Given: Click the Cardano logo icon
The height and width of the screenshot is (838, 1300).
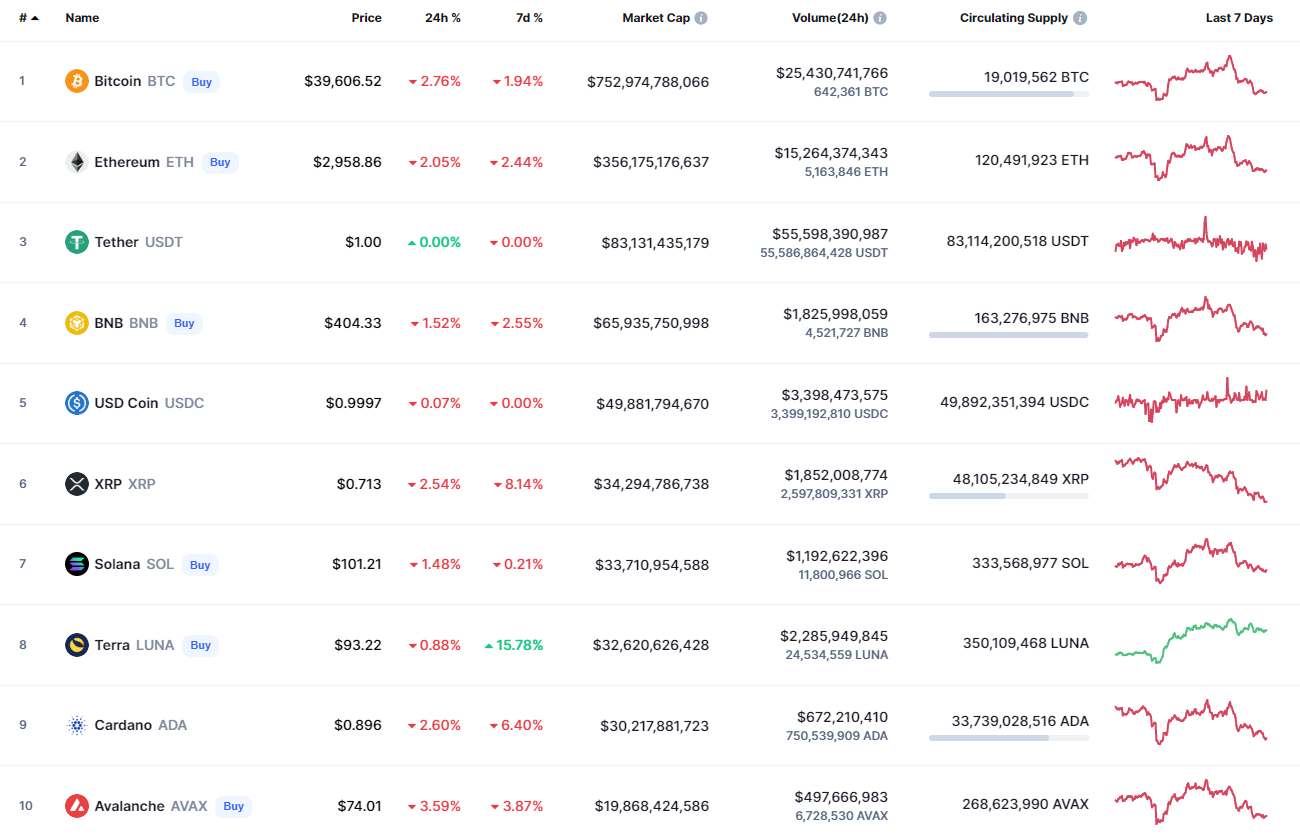Looking at the screenshot, I should [x=77, y=725].
